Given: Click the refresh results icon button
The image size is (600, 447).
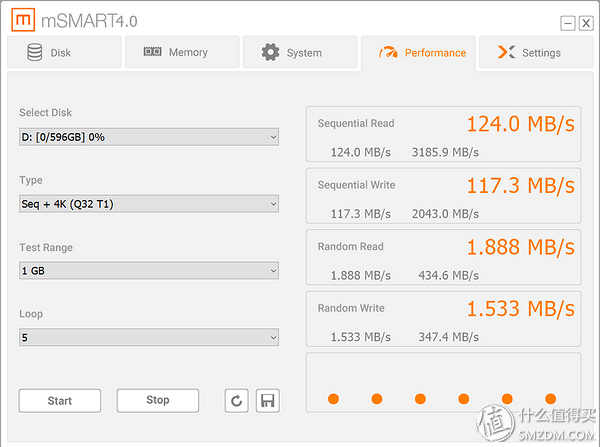Looking at the screenshot, I should click(x=236, y=401).
